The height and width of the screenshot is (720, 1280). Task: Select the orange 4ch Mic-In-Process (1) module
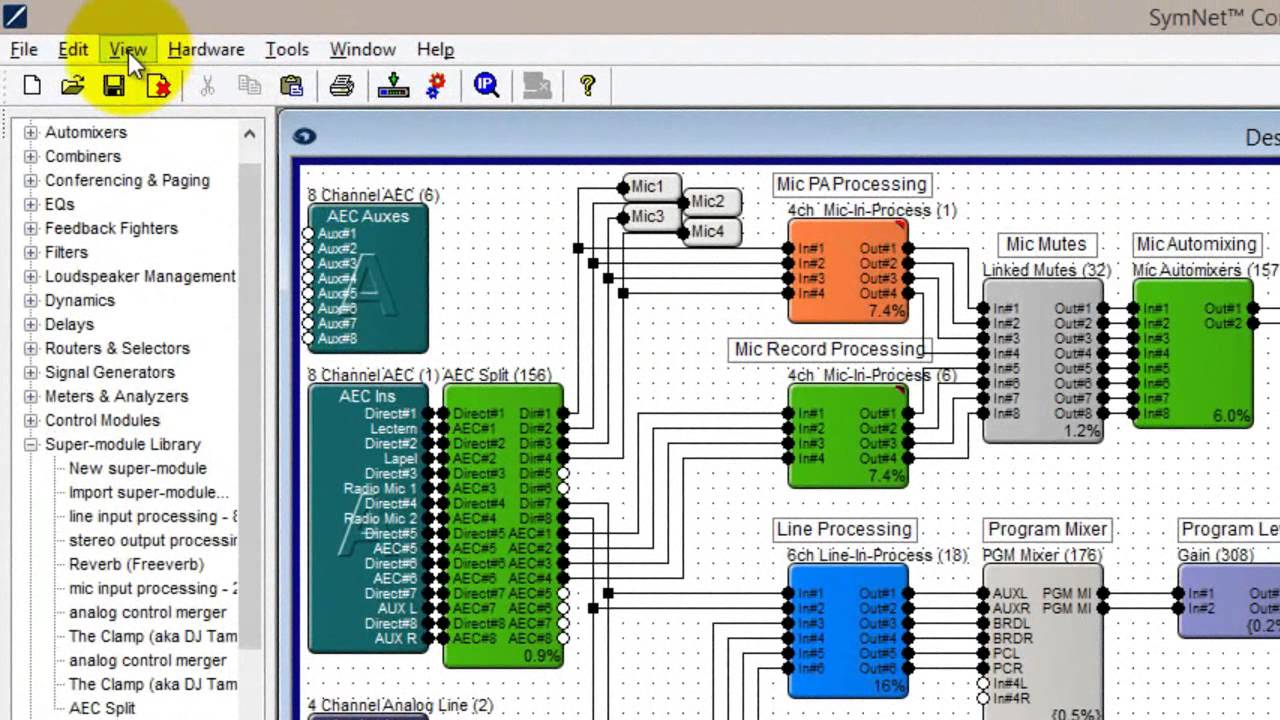(x=848, y=271)
